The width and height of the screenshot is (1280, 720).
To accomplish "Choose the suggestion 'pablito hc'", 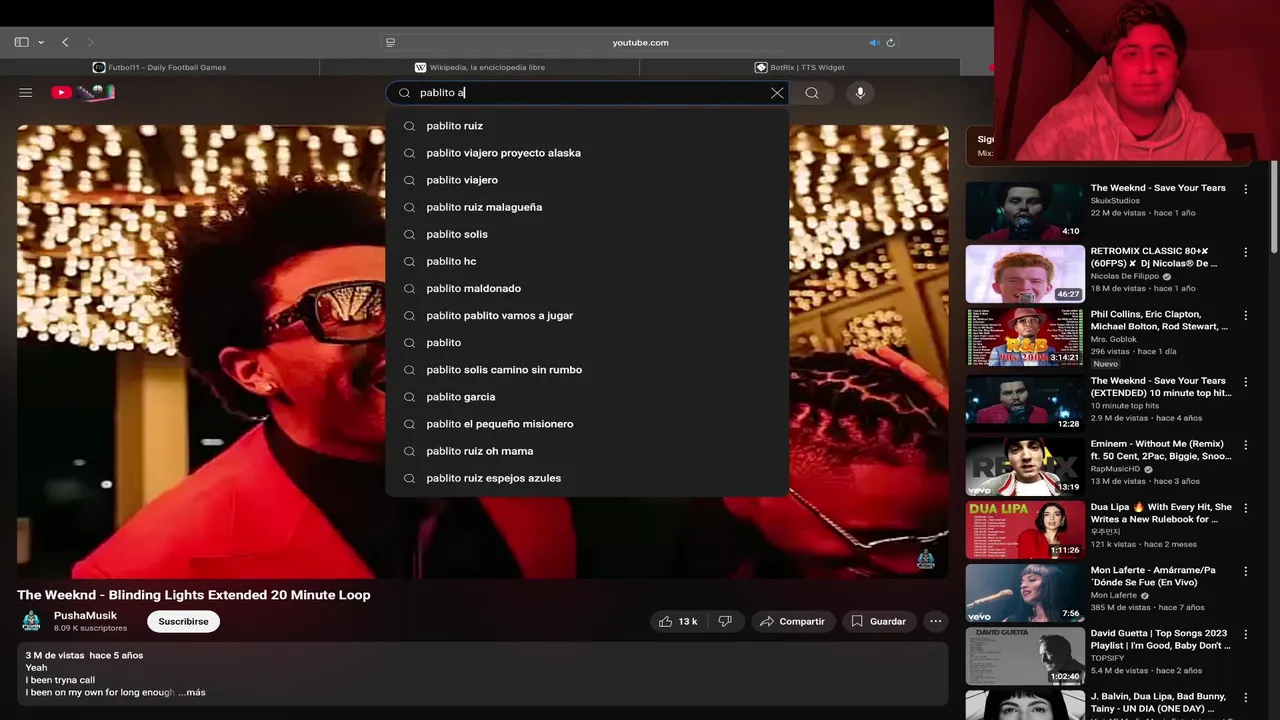I will pos(587,261).
